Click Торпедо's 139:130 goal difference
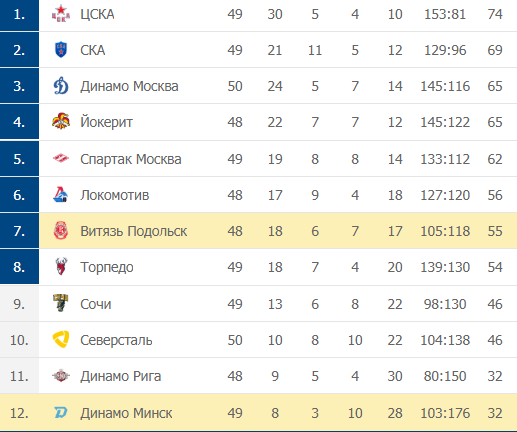517x432 pixels. (445, 267)
